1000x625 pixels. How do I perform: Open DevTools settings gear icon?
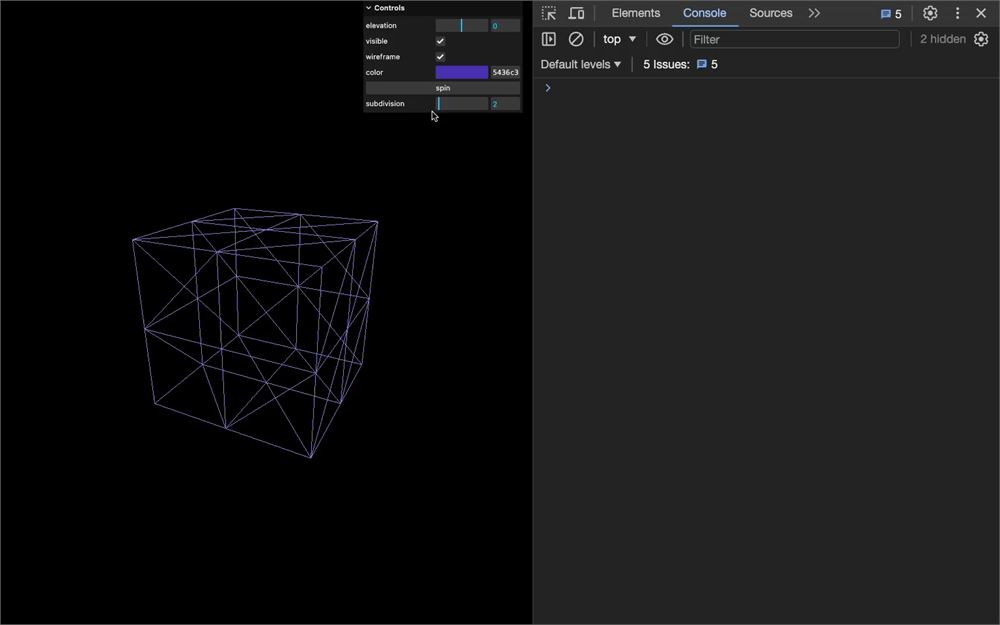click(x=930, y=13)
